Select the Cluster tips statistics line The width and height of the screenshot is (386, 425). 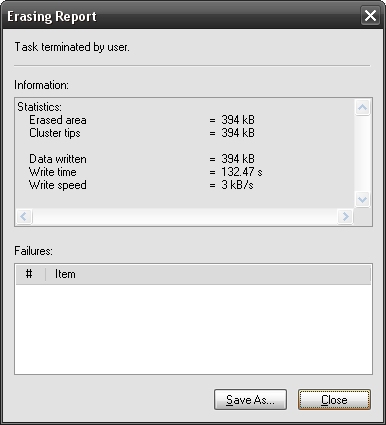[142, 133]
